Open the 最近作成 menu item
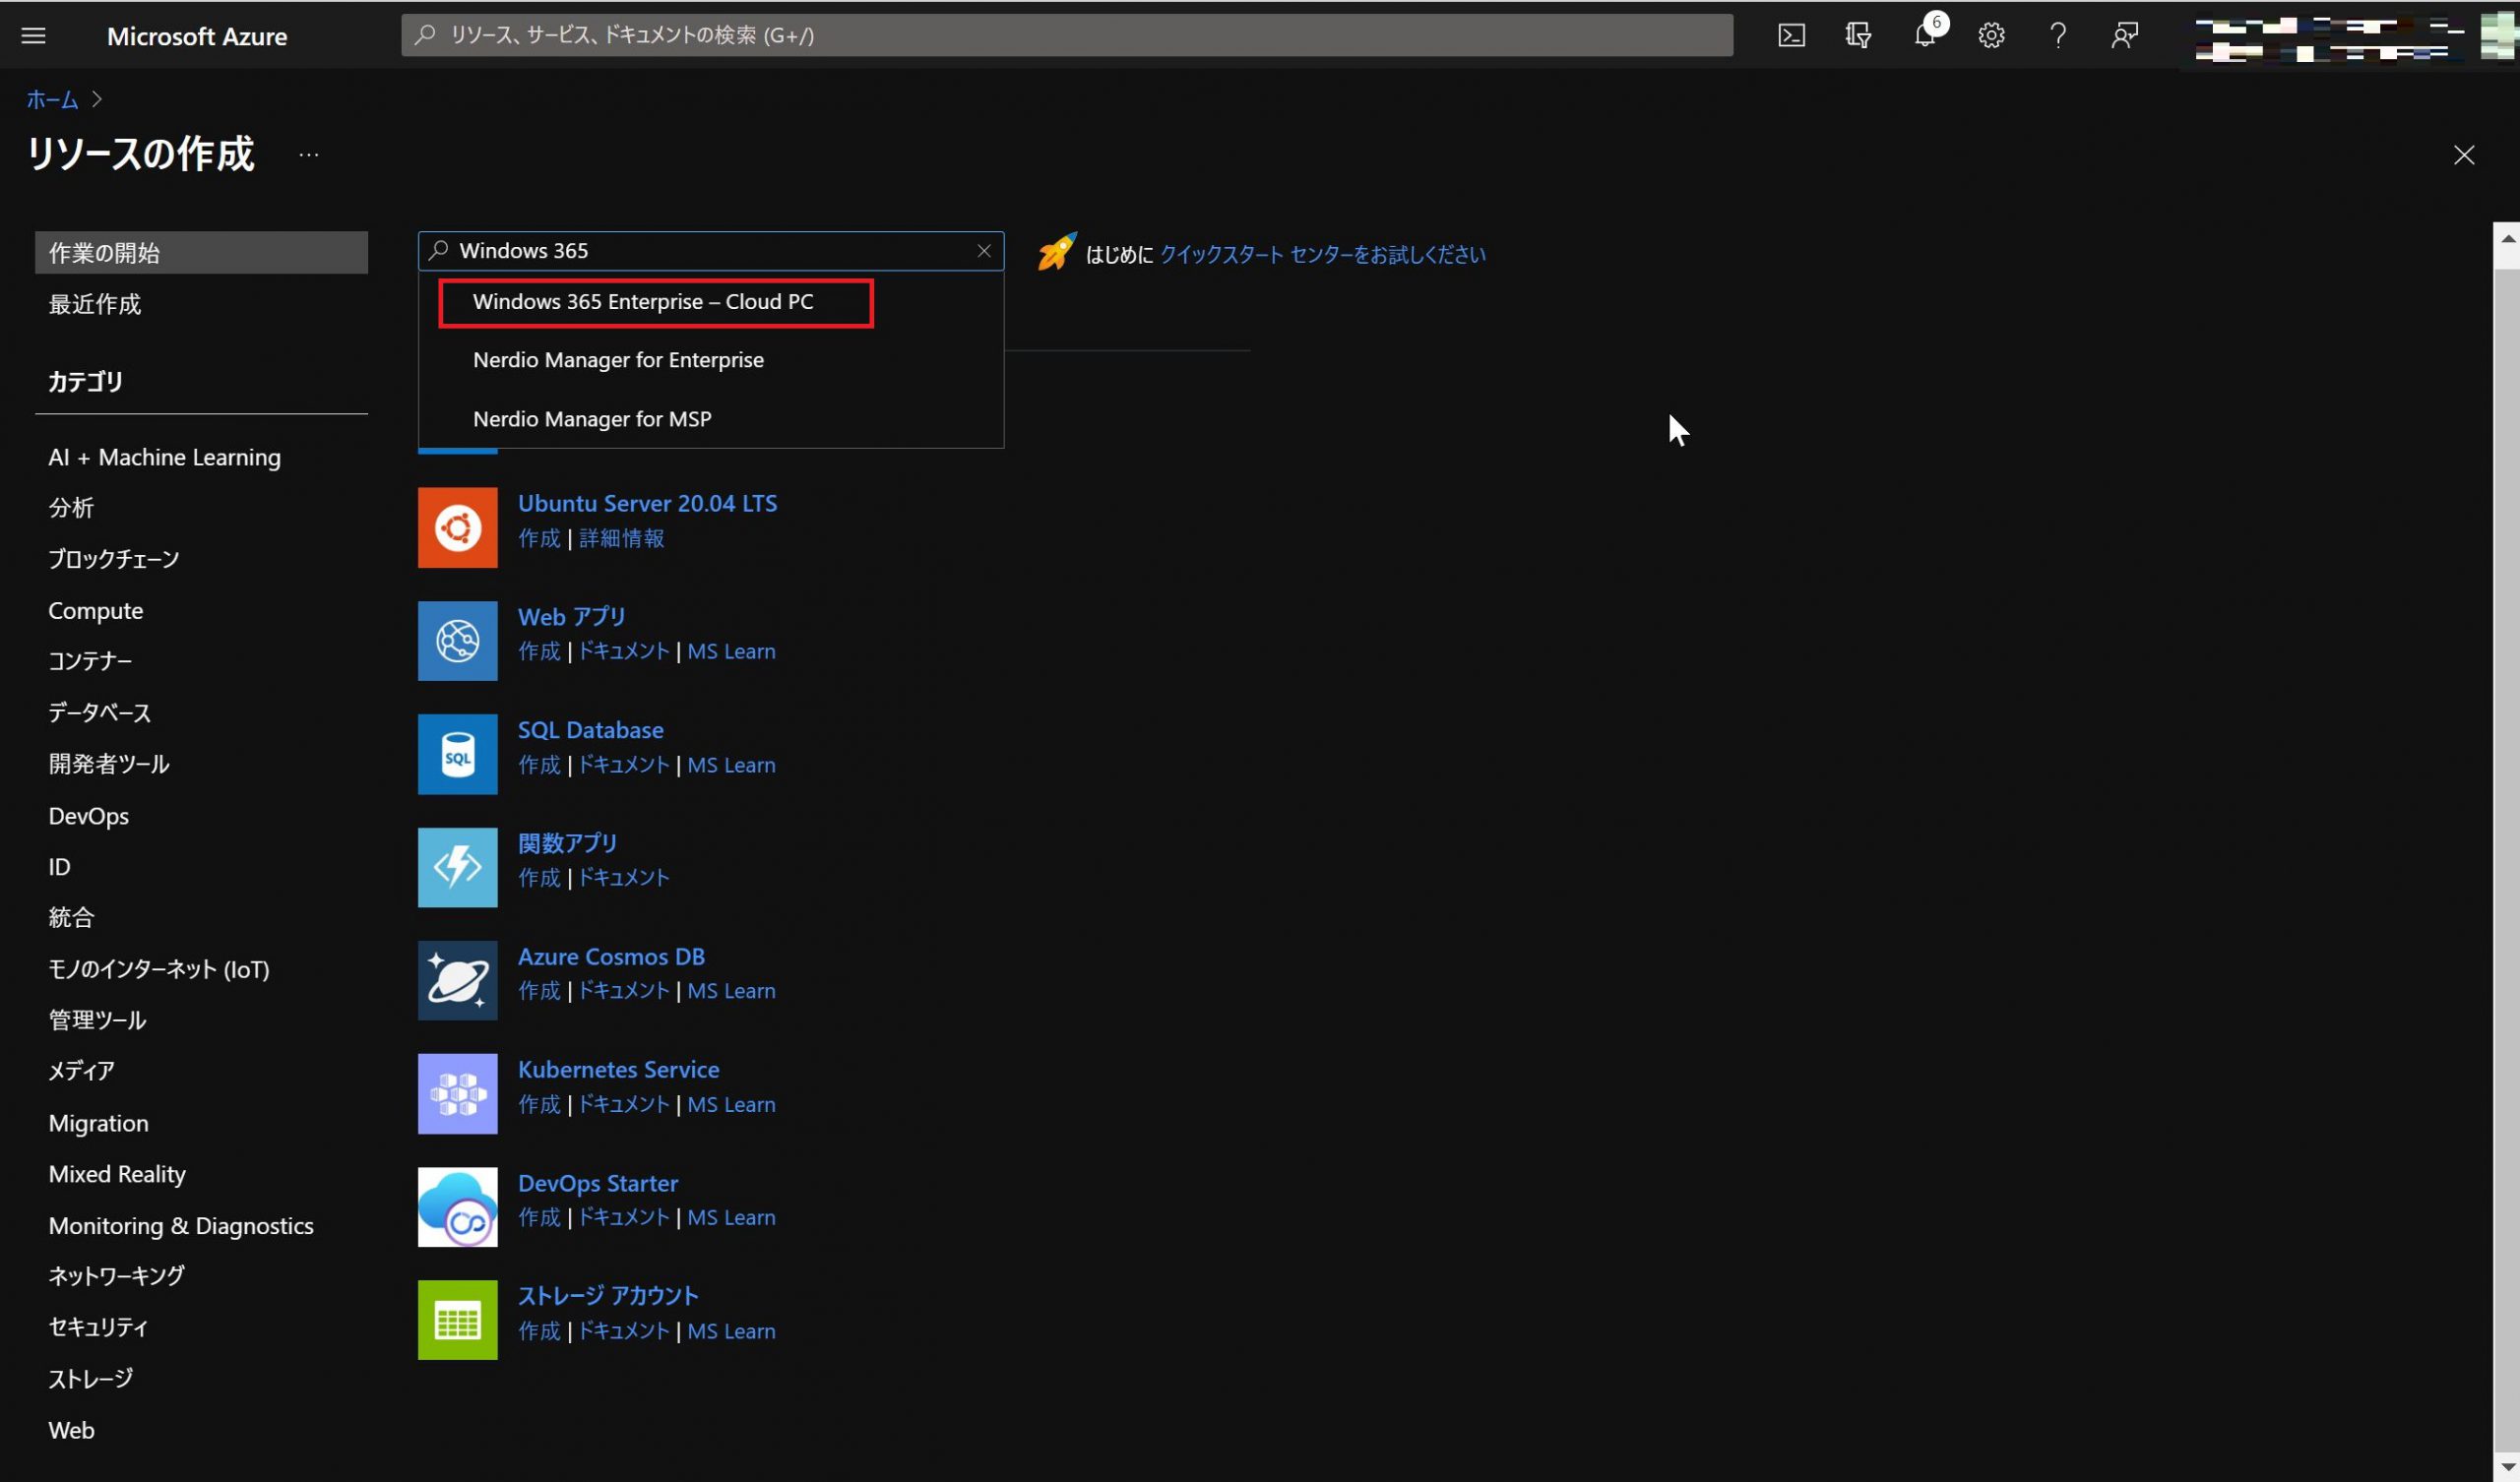The width and height of the screenshot is (2520, 1482). click(x=95, y=304)
